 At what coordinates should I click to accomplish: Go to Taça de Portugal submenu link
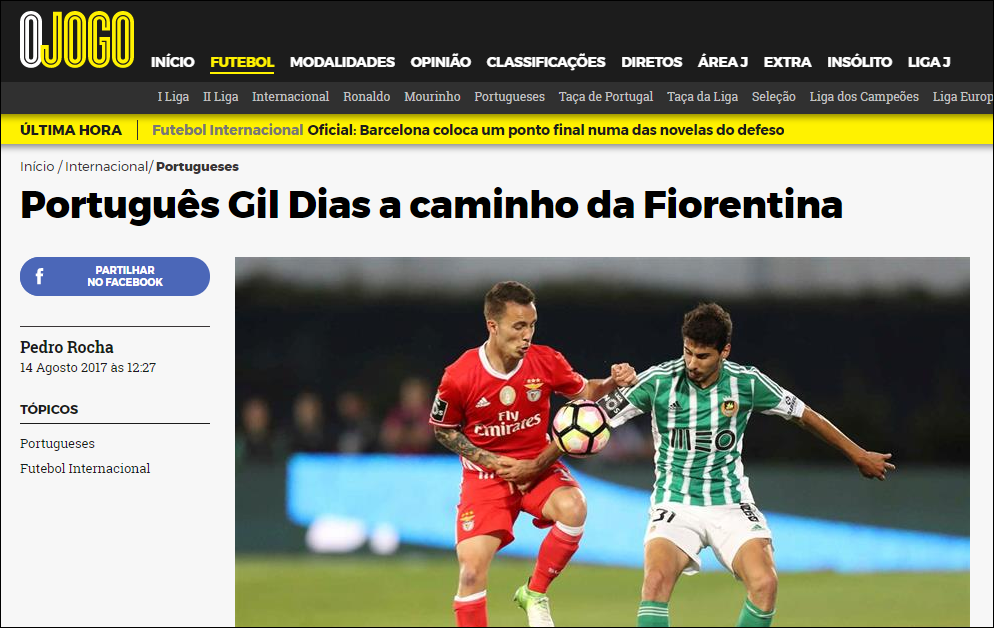[x=605, y=96]
